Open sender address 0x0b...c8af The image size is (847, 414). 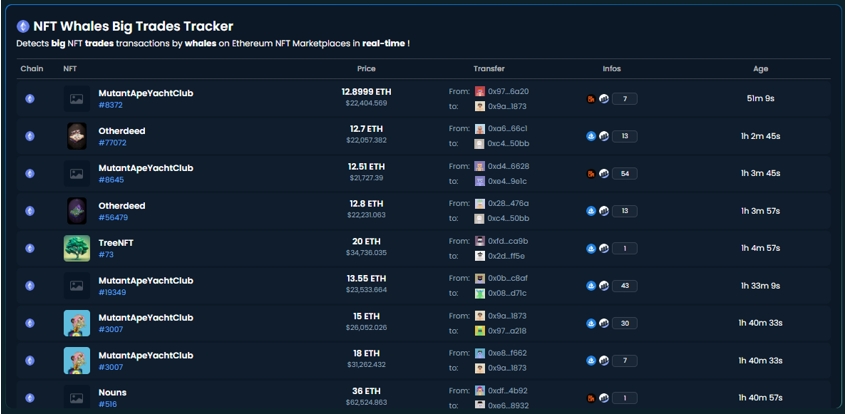(508, 278)
